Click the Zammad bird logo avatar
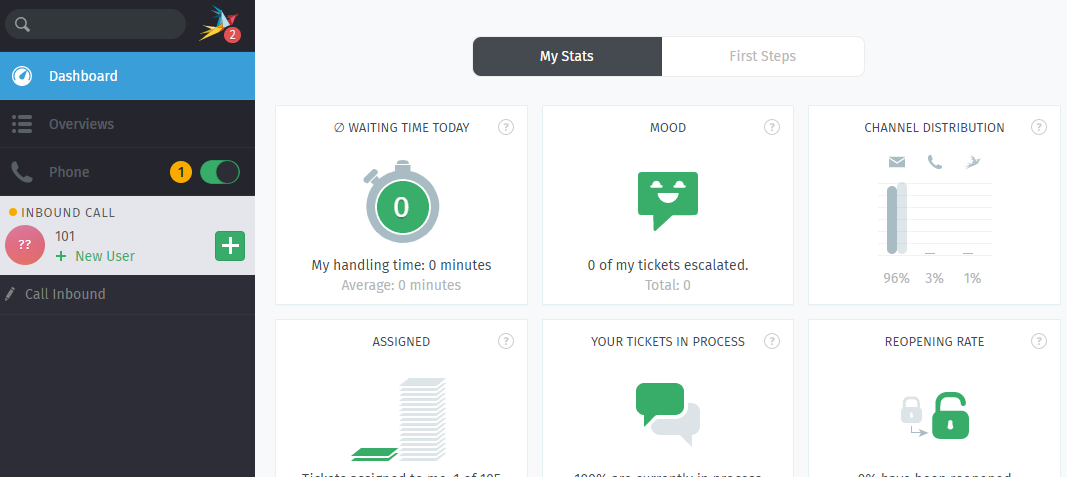The image size is (1067, 477). click(x=219, y=24)
